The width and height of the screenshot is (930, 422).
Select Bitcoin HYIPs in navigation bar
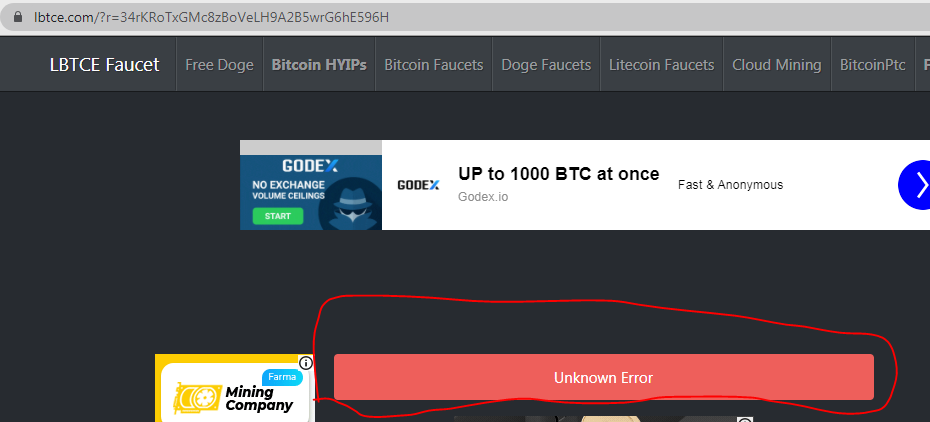(319, 65)
